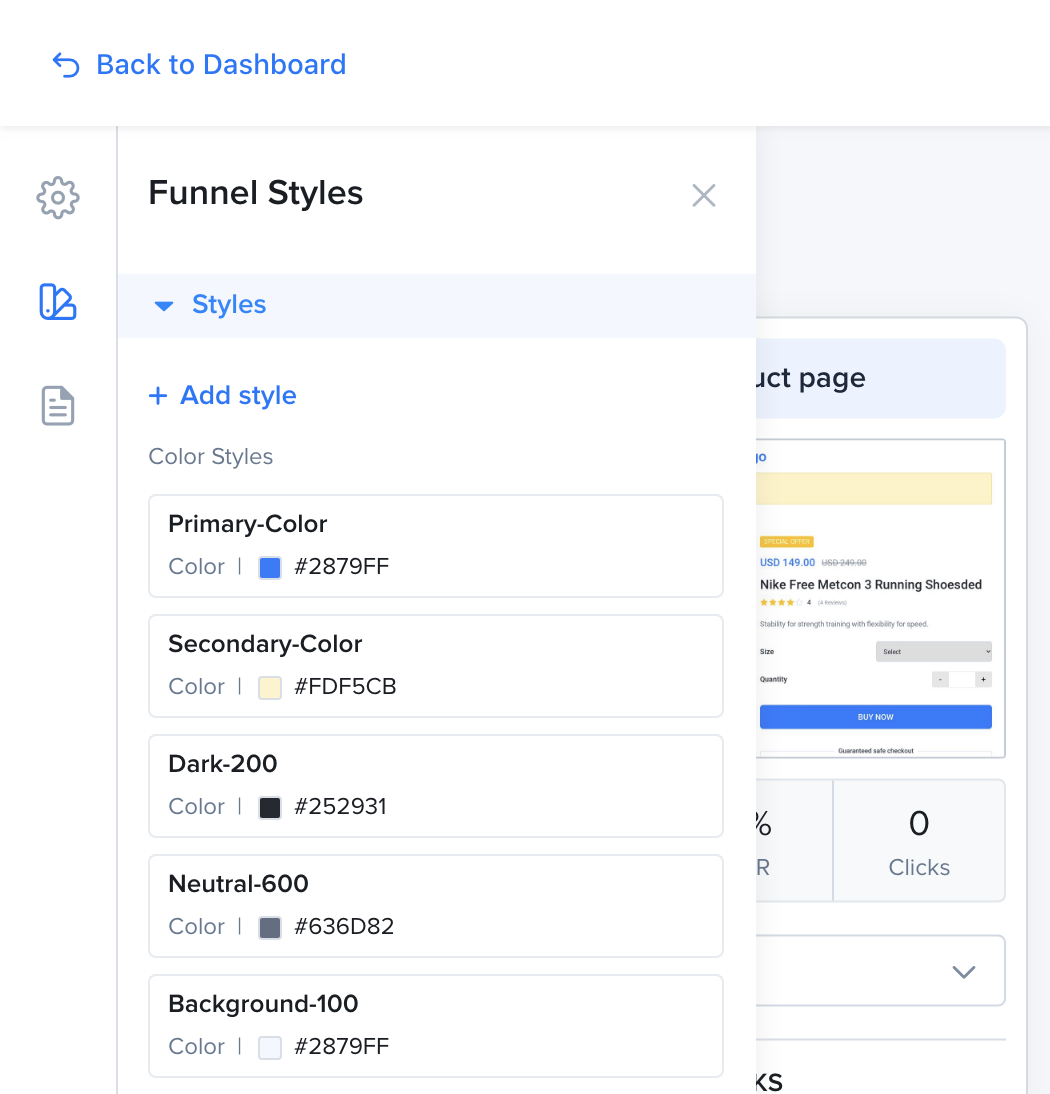Go back to the Dashboard
1050x1094 pixels.
(220, 65)
